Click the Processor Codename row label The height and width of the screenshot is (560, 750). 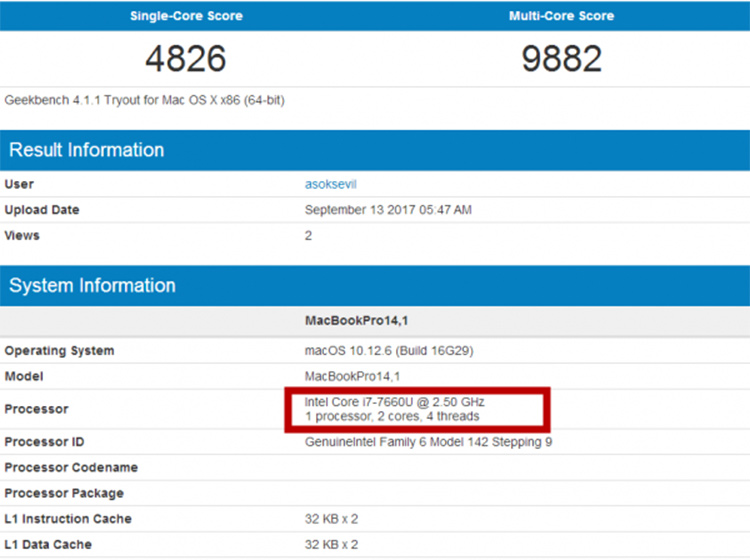click(71, 468)
